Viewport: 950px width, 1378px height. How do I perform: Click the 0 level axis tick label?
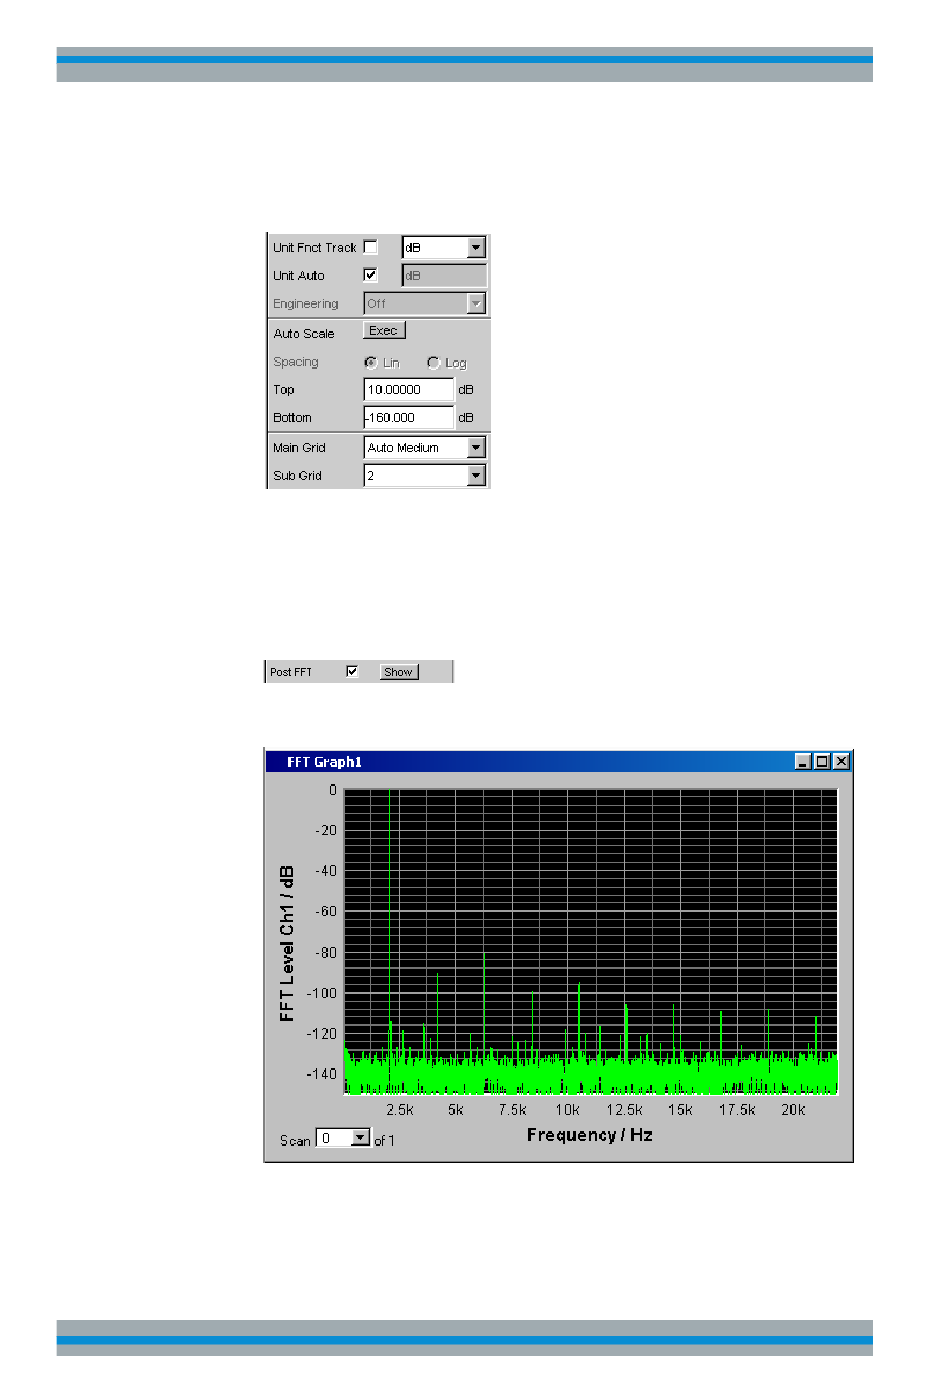pyautogui.click(x=333, y=790)
